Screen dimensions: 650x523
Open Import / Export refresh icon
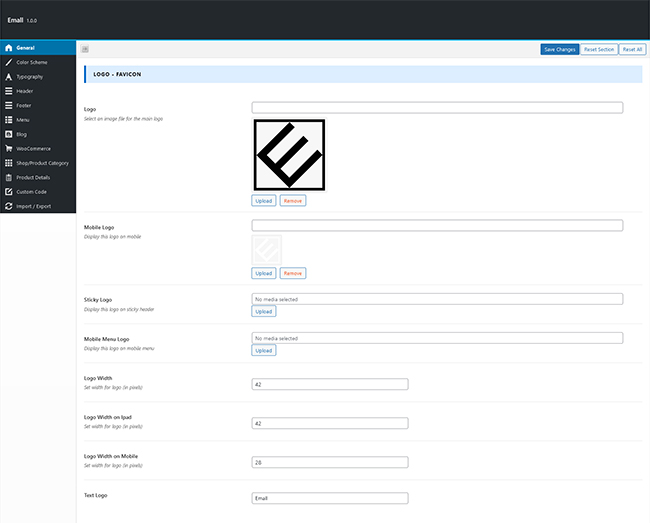tap(9, 206)
